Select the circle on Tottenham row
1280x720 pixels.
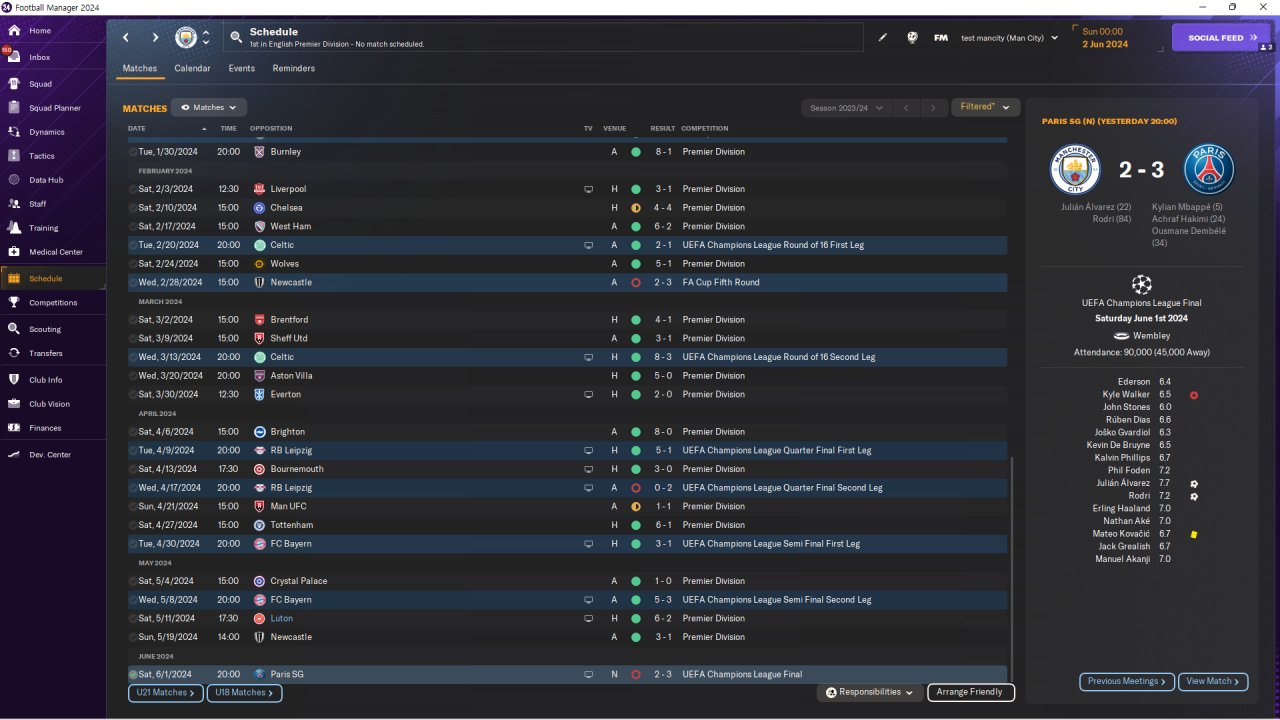[133, 525]
